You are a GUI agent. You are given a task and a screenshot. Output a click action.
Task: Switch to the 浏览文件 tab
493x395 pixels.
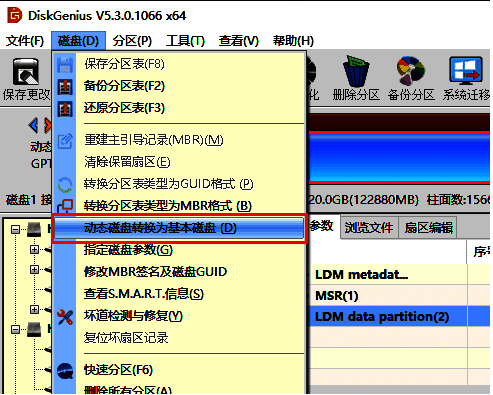pos(369,228)
